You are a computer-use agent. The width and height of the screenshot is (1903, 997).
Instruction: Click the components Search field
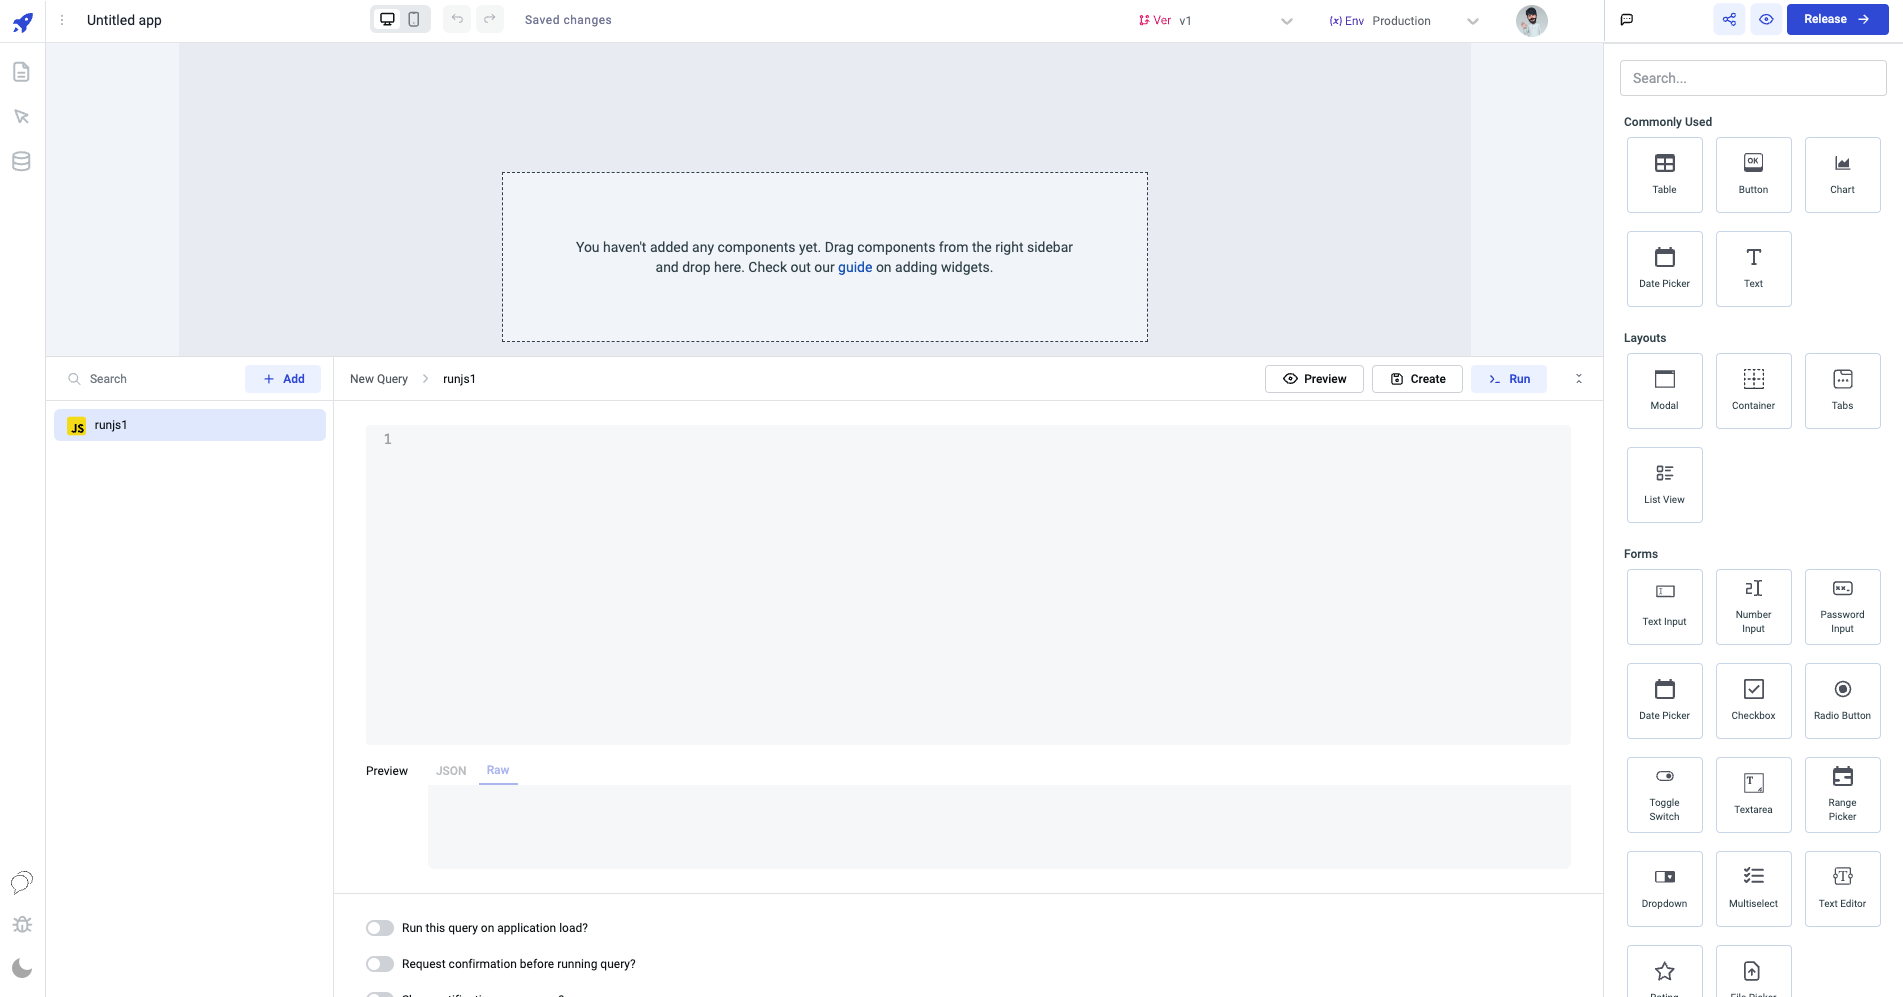pos(1752,78)
